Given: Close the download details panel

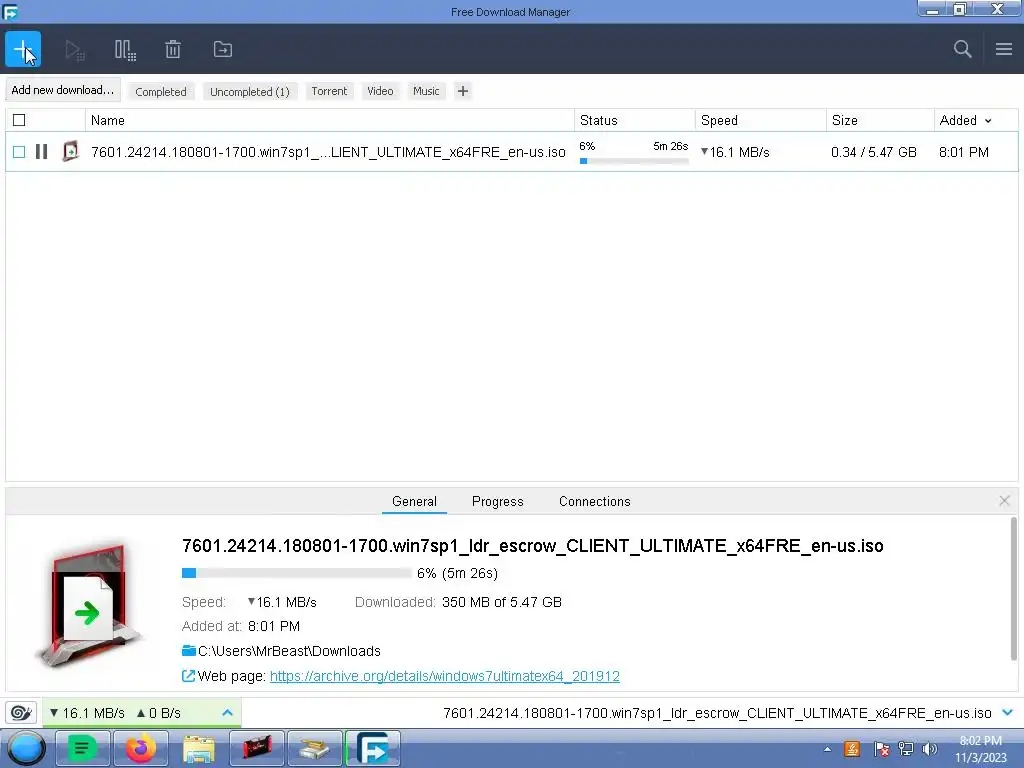Looking at the screenshot, I should [x=1004, y=501].
